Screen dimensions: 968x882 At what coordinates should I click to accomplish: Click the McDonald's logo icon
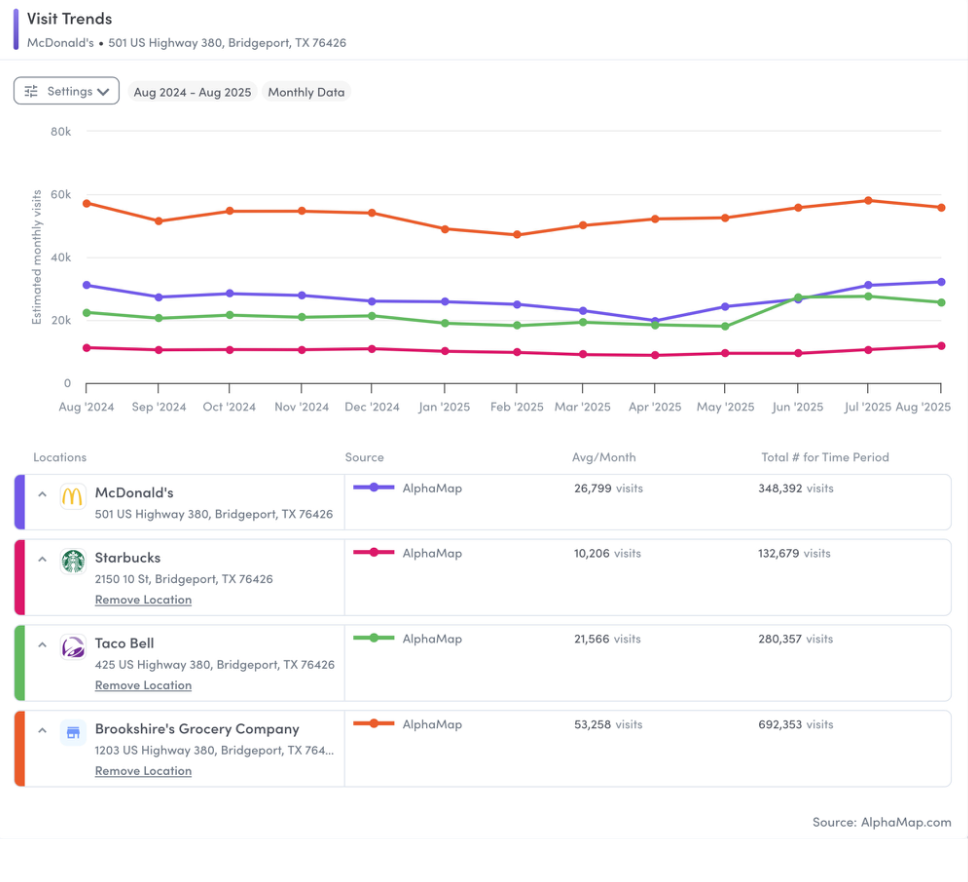pos(73,496)
